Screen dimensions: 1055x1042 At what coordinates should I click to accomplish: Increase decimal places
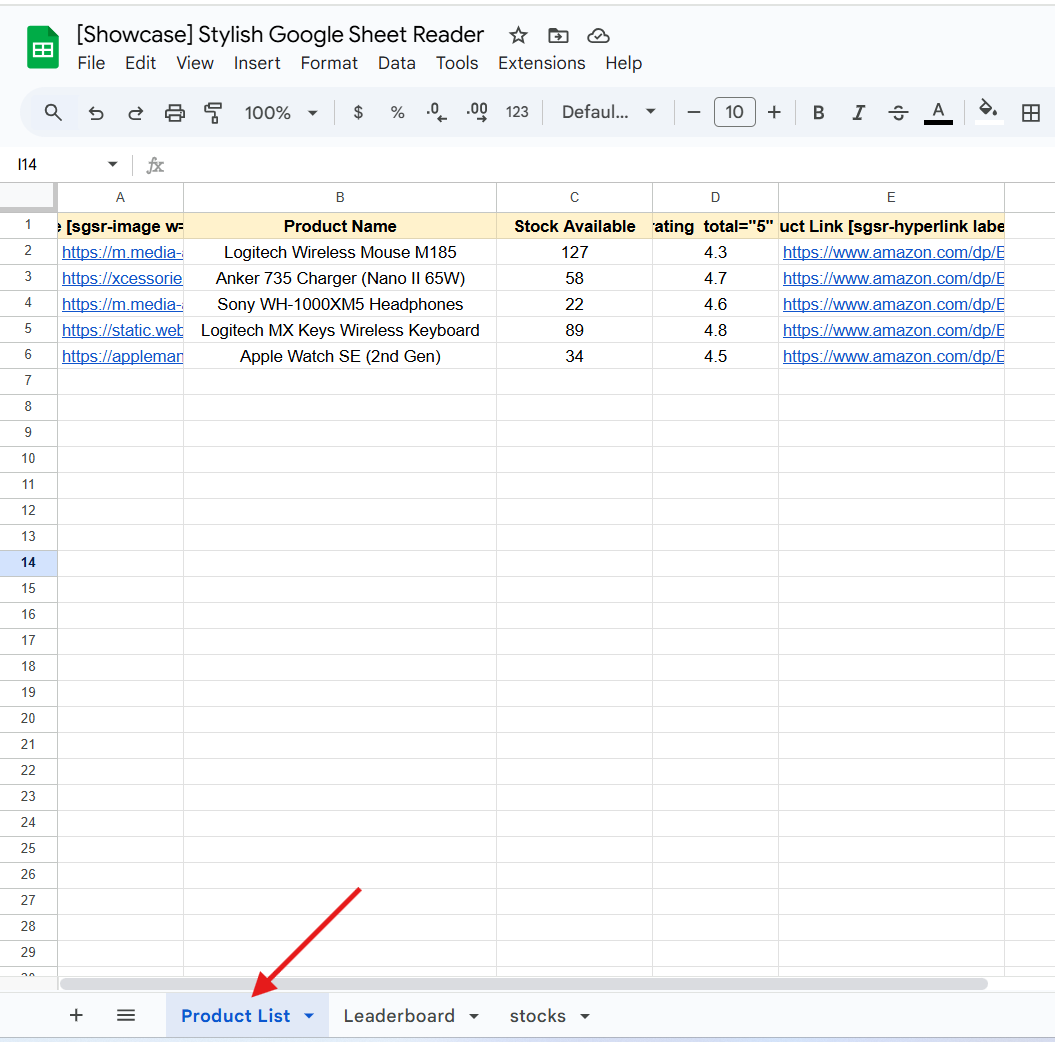click(x=477, y=112)
